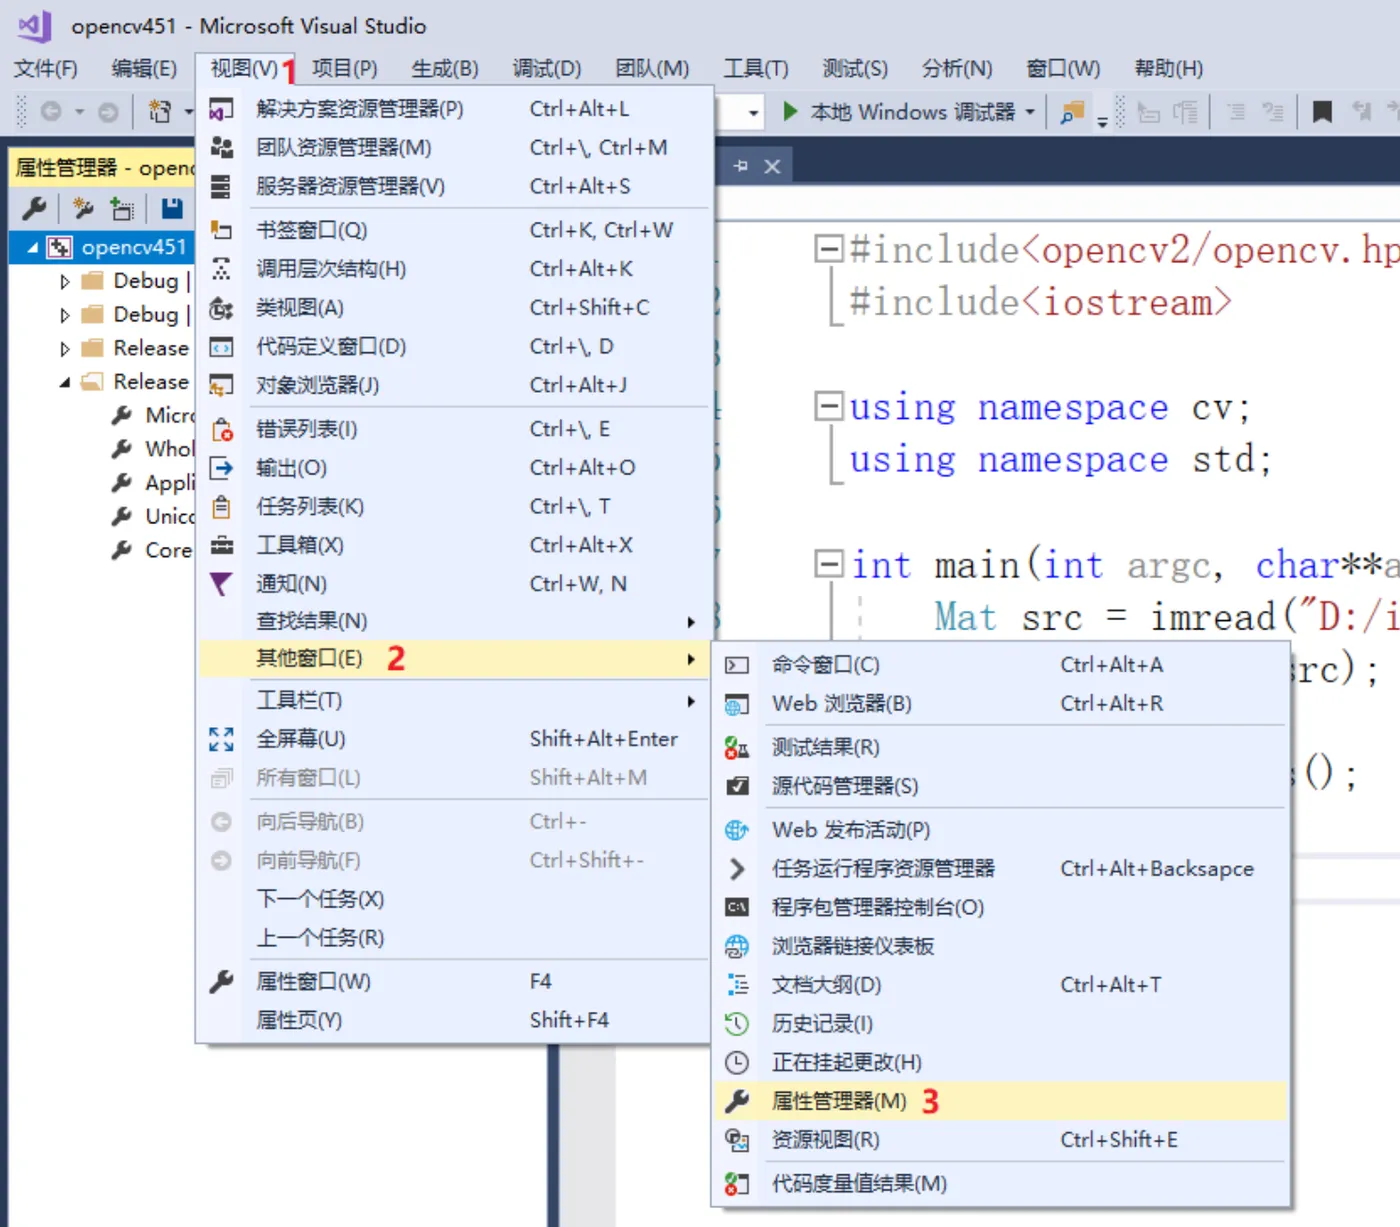Click the Document Outline icon
Screen dimensions: 1400x1227
[x=737, y=985]
